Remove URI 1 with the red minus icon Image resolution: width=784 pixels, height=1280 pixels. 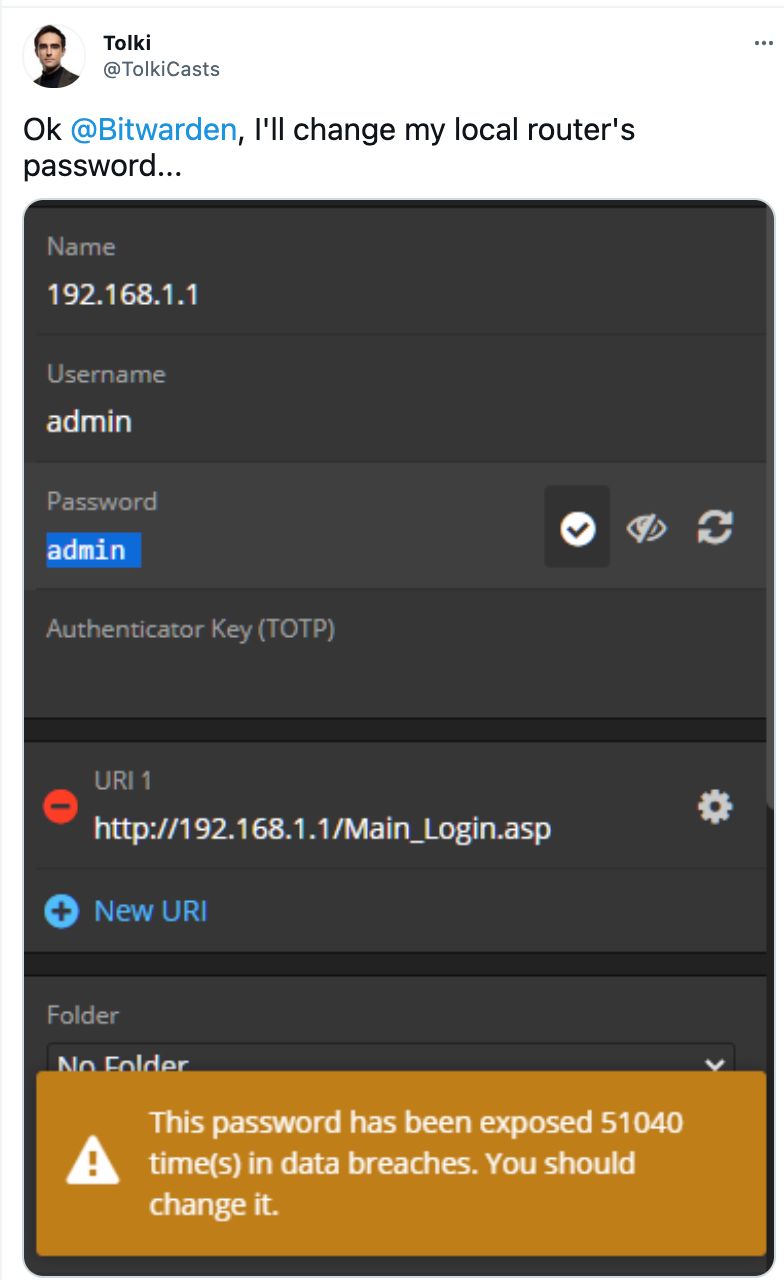pyautogui.click(x=61, y=806)
